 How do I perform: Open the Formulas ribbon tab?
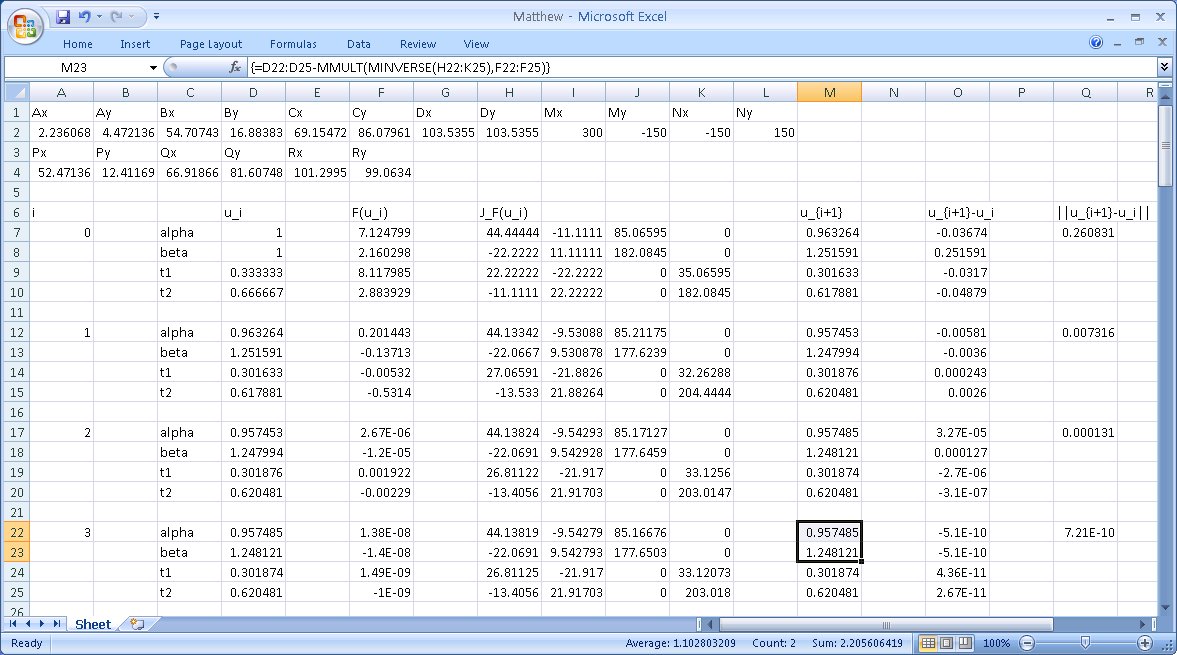point(293,44)
